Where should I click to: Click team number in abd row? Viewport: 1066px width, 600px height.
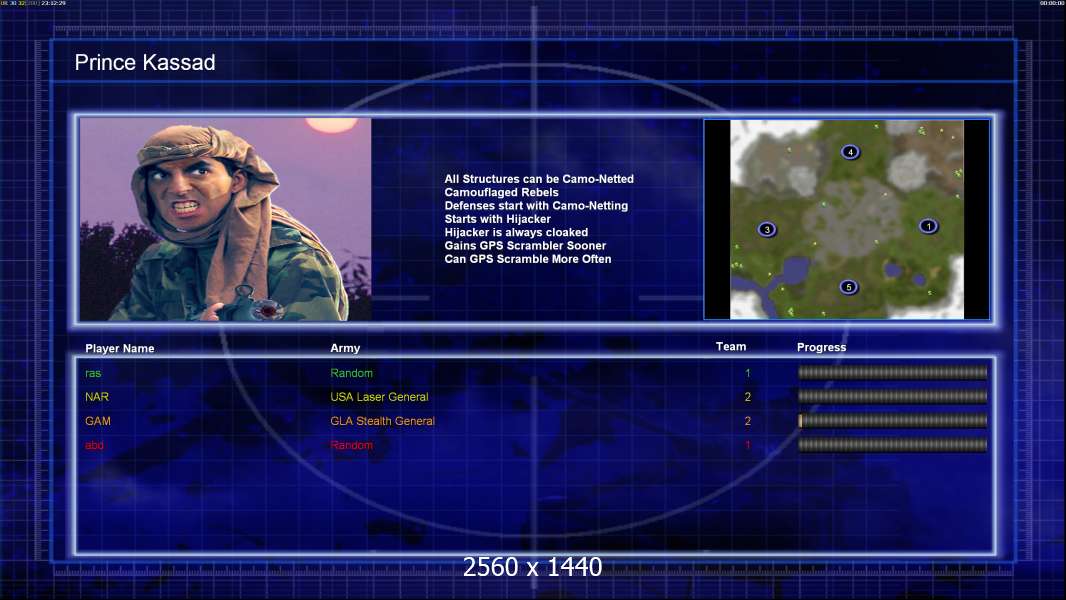748,445
